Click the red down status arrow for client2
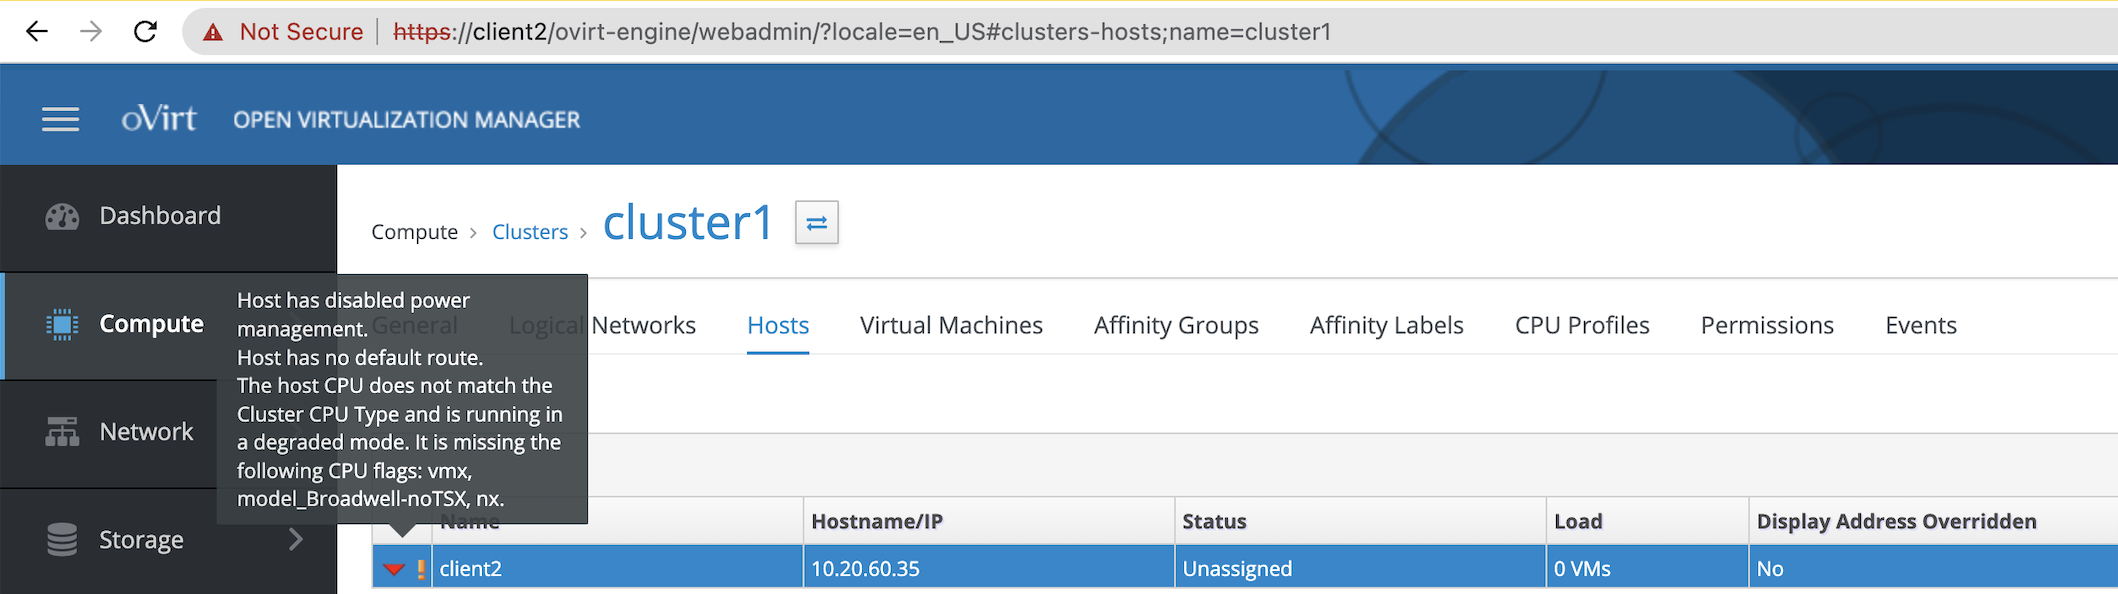 [393, 569]
